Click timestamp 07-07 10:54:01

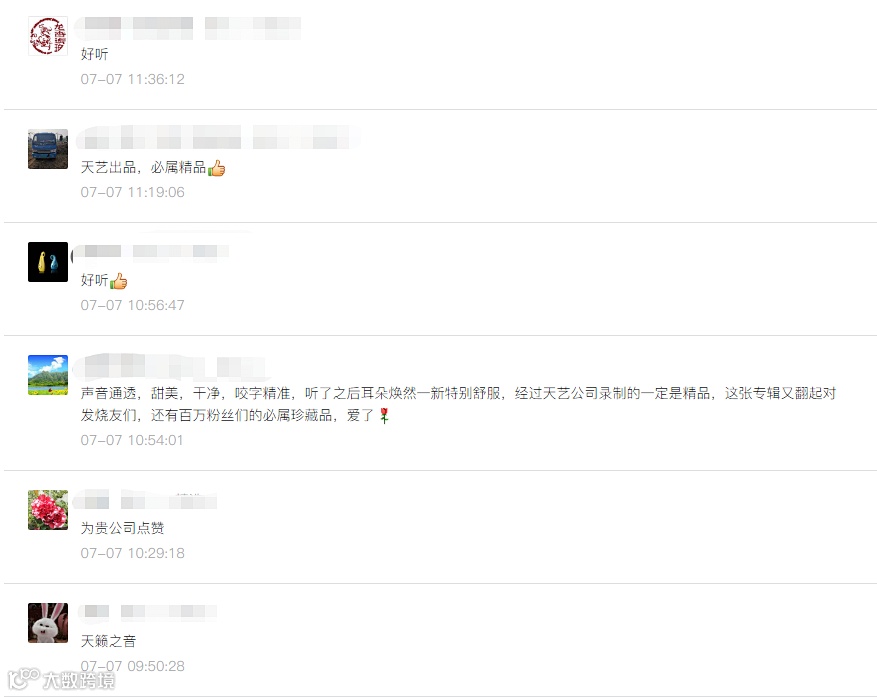(x=132, y=440)
